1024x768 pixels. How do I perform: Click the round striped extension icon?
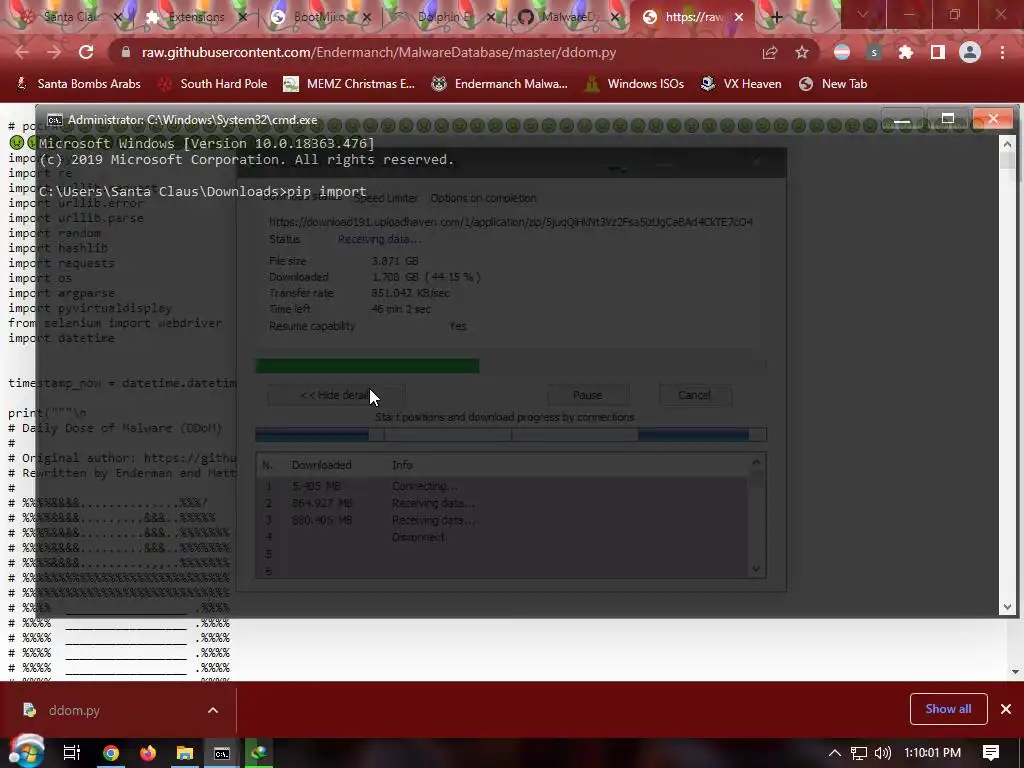(x=842, y=52)
